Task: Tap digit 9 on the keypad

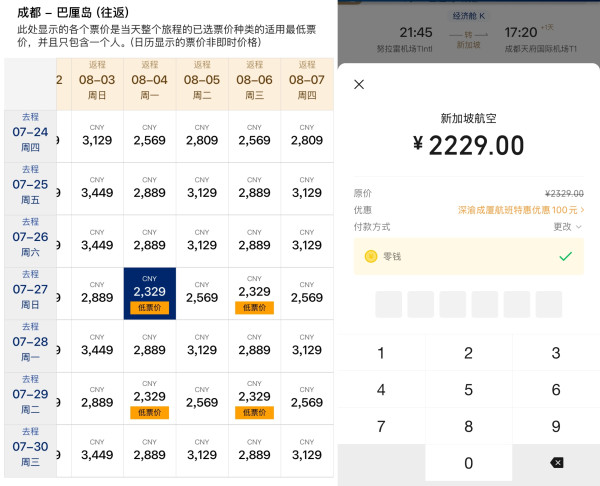Action: click(x=556, y=426)
